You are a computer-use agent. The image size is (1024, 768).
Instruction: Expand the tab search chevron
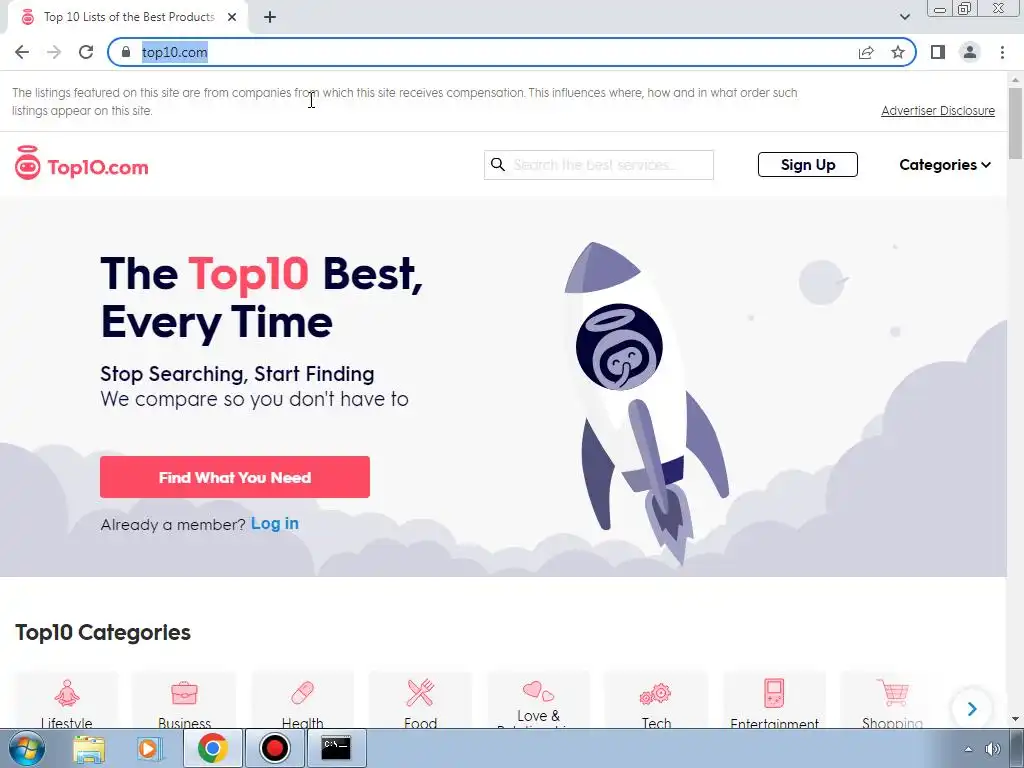coord(904,17)
